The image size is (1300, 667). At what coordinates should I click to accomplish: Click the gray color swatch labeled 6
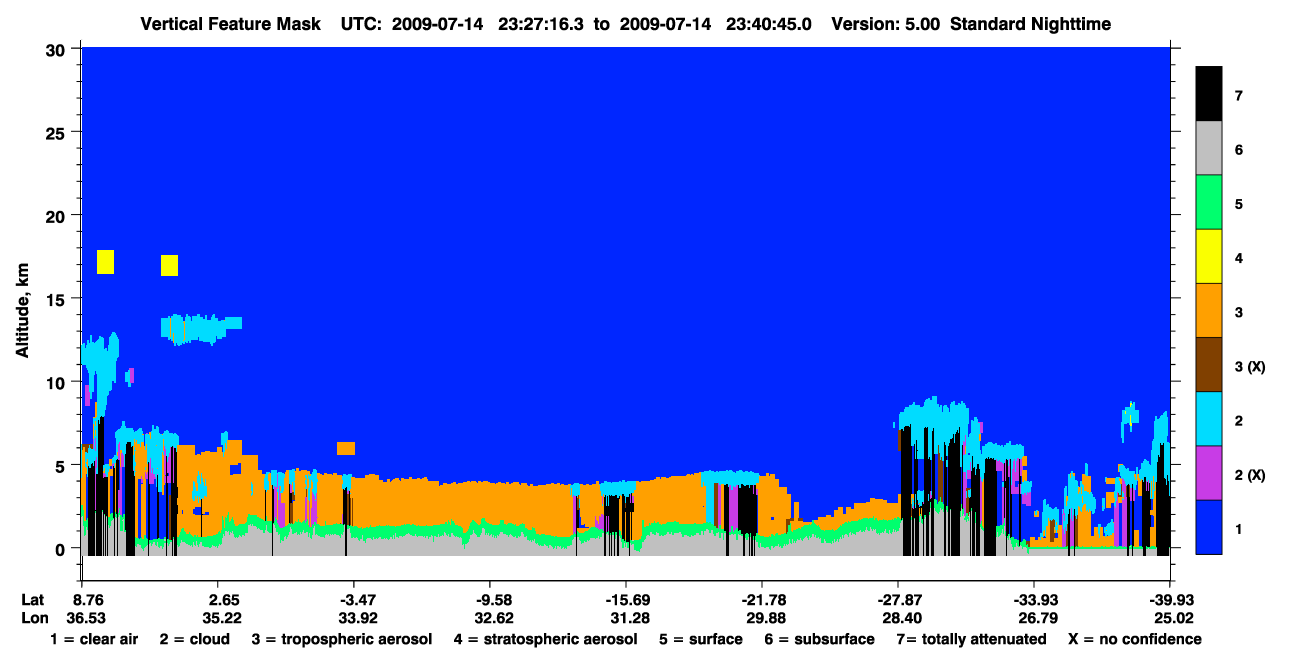click(1209, 148)
